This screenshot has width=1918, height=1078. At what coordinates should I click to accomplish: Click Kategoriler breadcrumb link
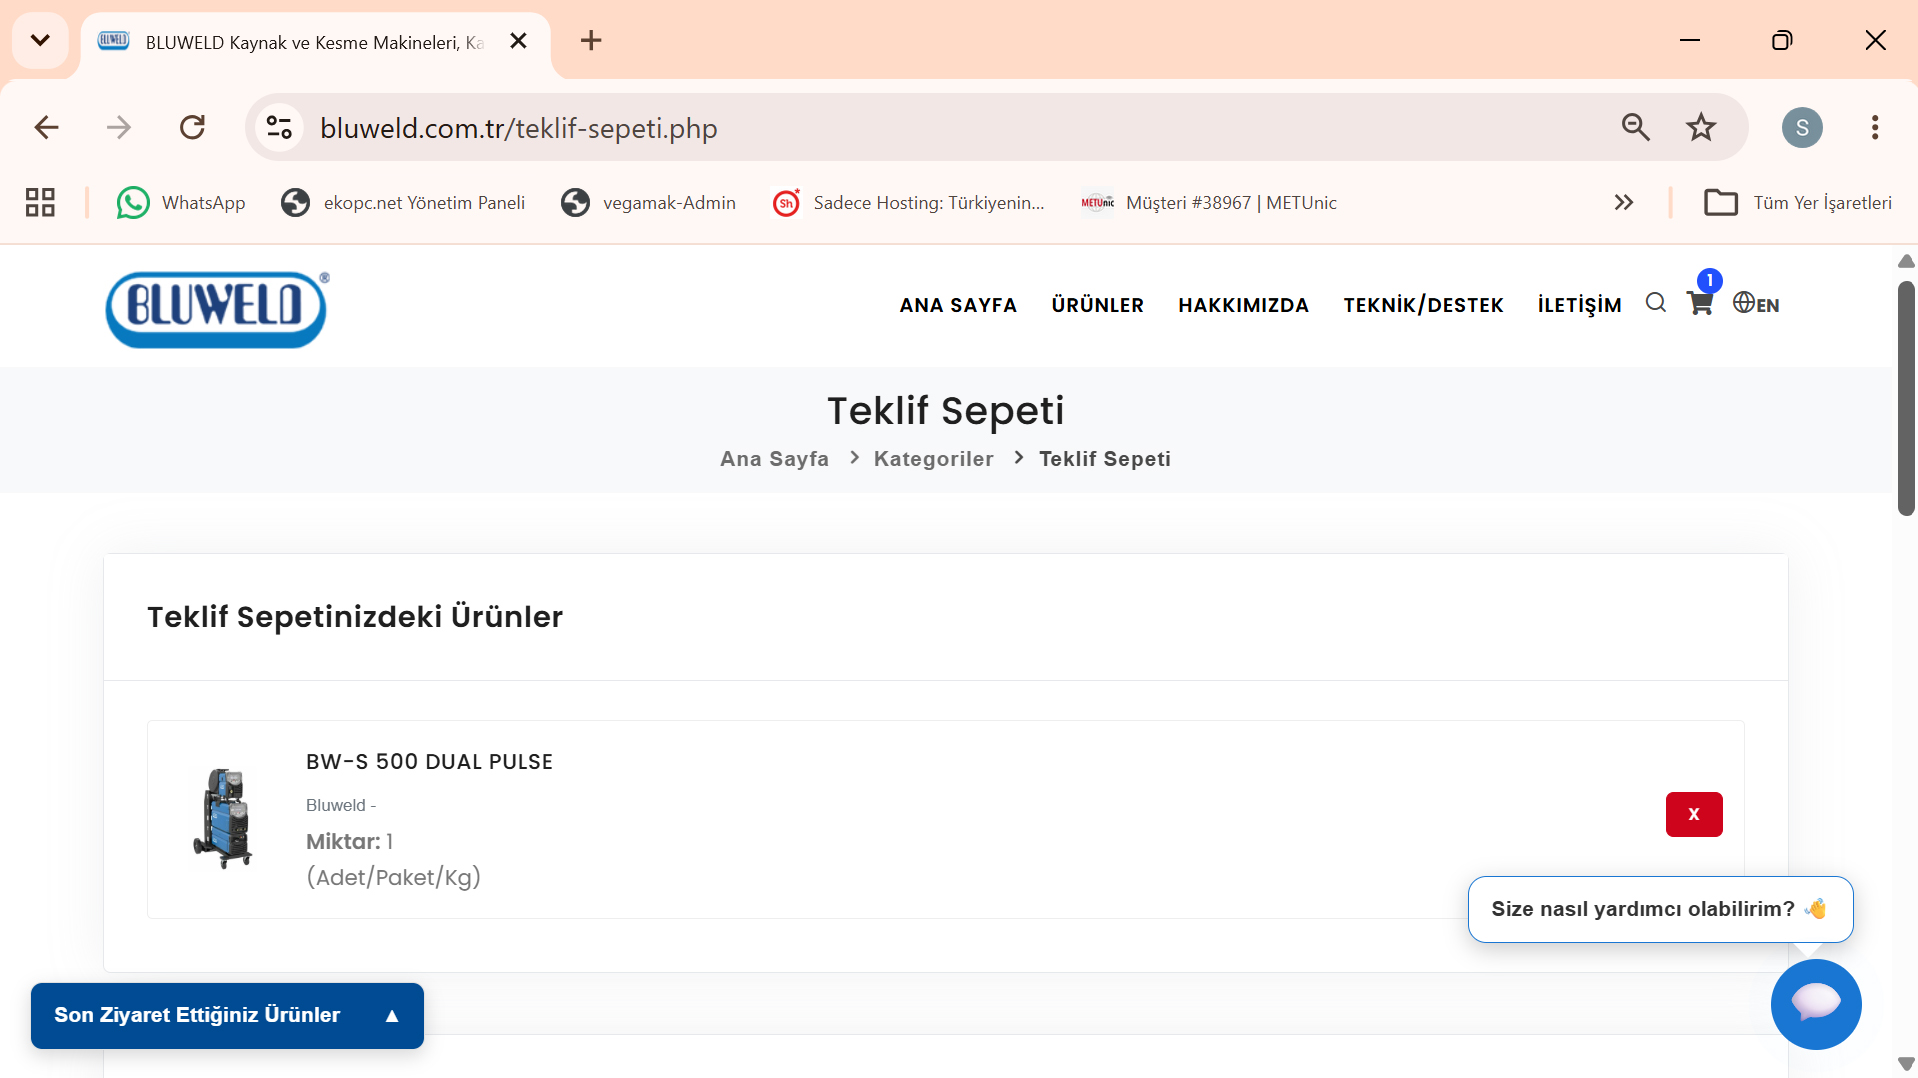pyautogui.click(x=934, y=459)
